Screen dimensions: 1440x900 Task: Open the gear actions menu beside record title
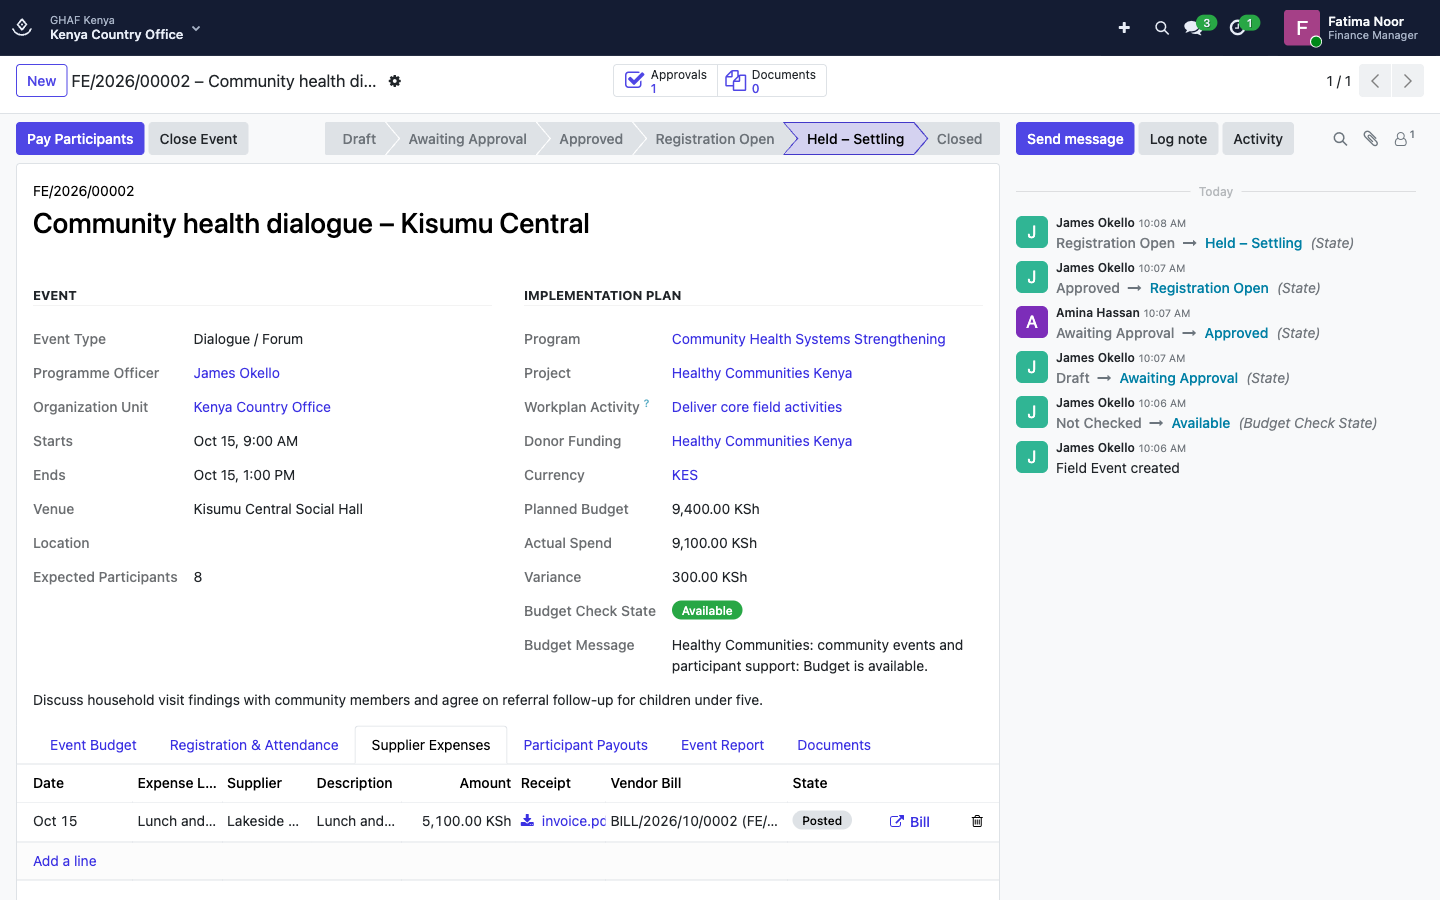point(395,81)
